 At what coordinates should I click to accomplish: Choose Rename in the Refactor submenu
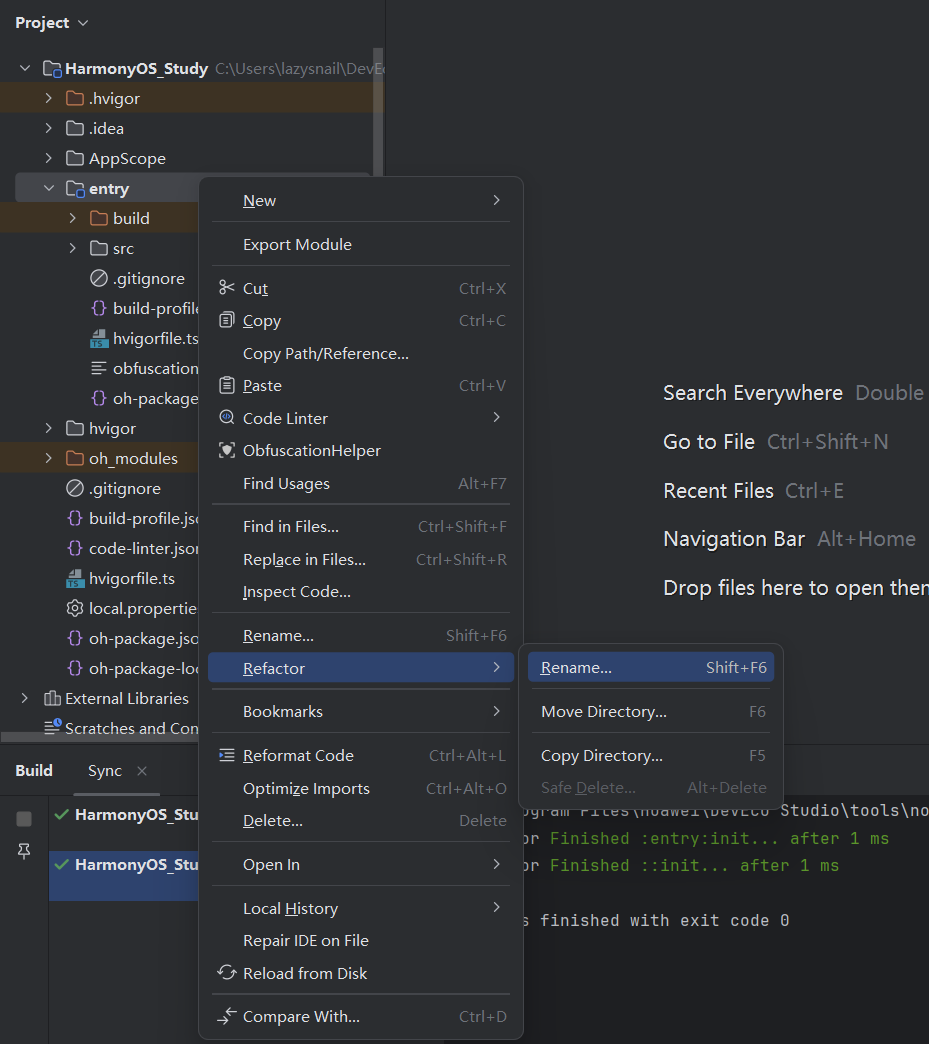[x=651, y=667]
